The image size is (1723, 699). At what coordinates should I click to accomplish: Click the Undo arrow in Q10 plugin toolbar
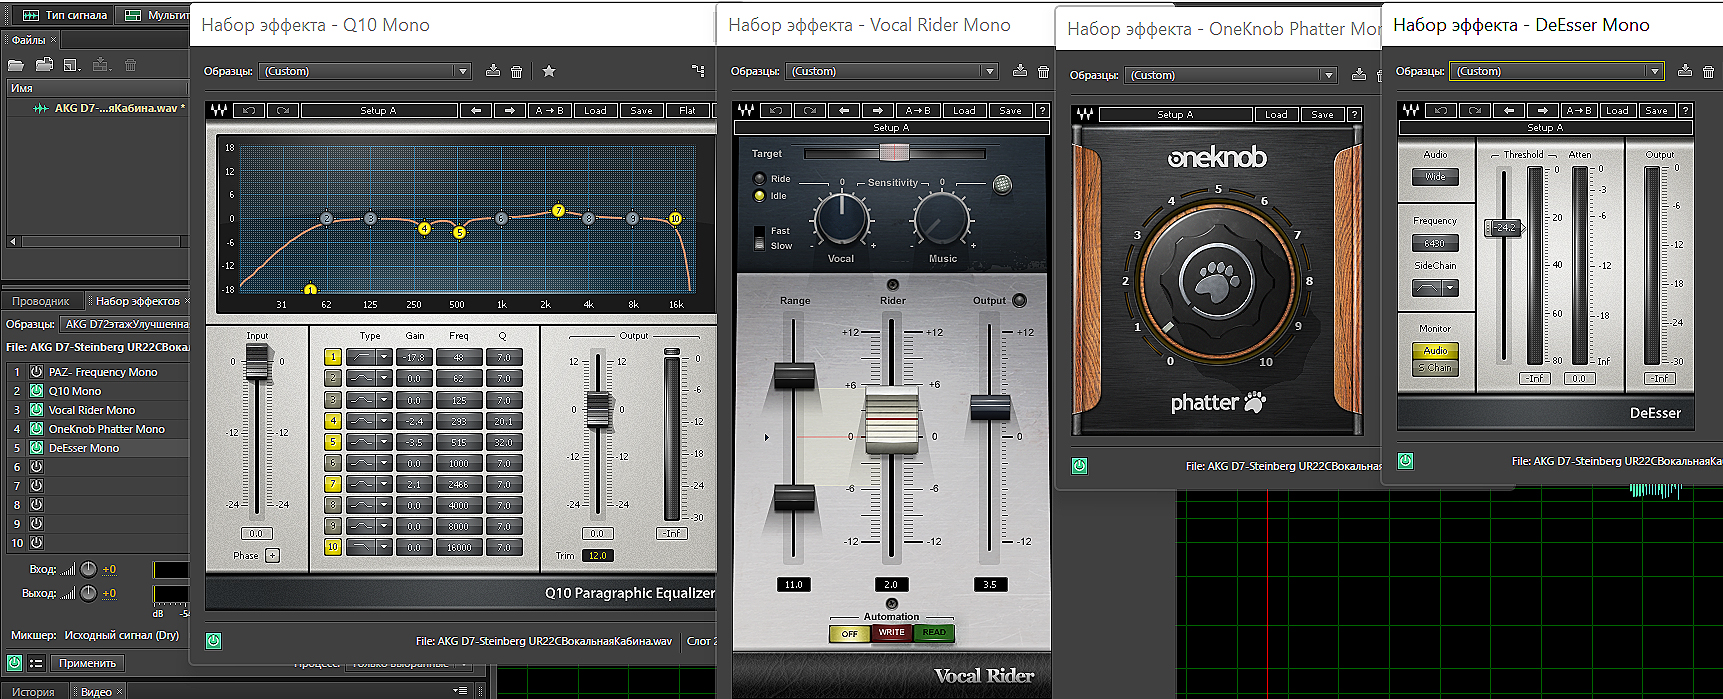point(249,110)
